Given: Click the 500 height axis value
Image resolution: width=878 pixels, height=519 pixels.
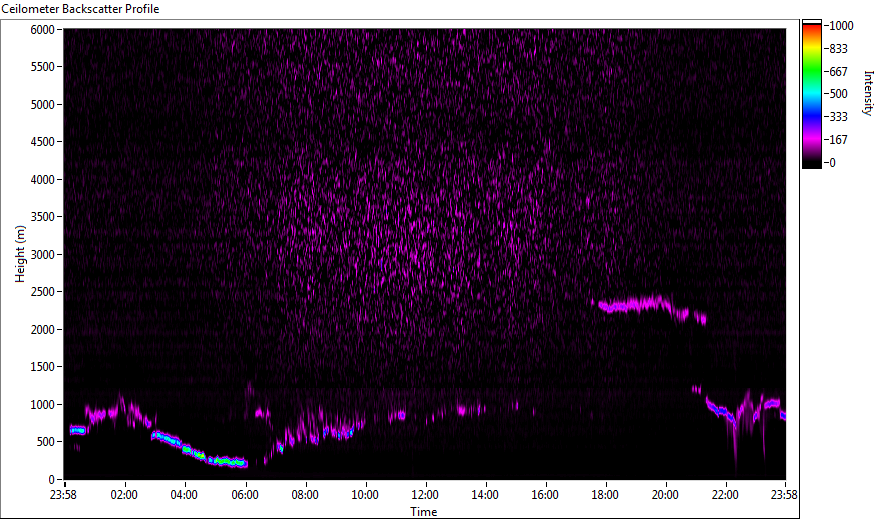Looking at the screenshot, I should [x=45, y=442].
